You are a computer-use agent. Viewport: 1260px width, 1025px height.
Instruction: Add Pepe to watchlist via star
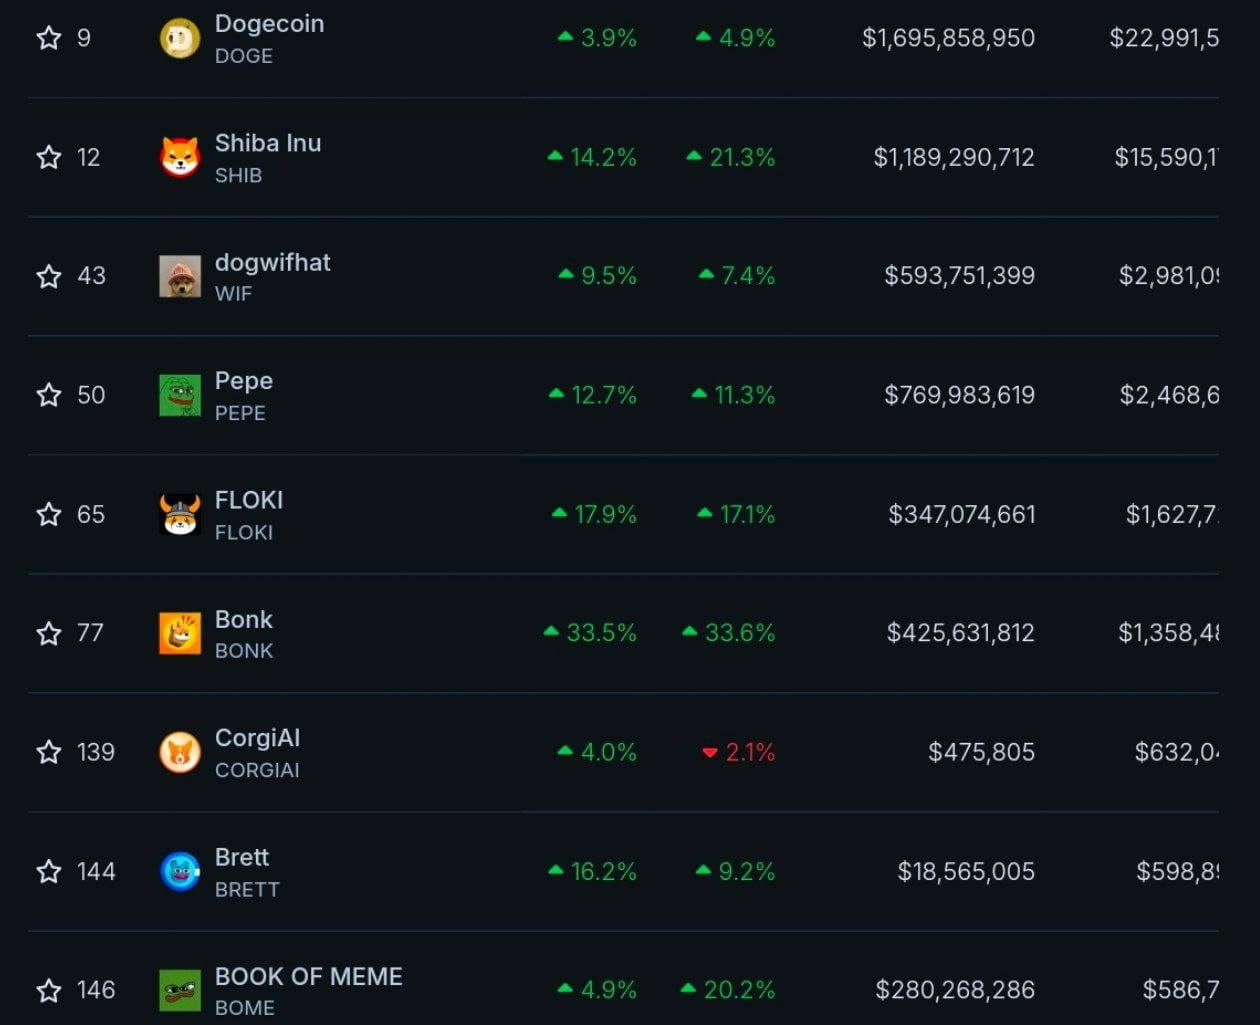coord(48,395)
